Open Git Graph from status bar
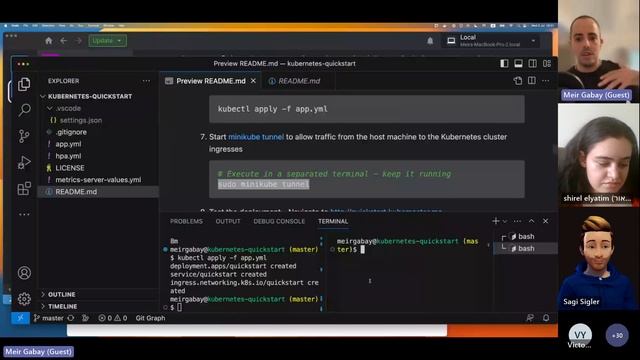 150,318
